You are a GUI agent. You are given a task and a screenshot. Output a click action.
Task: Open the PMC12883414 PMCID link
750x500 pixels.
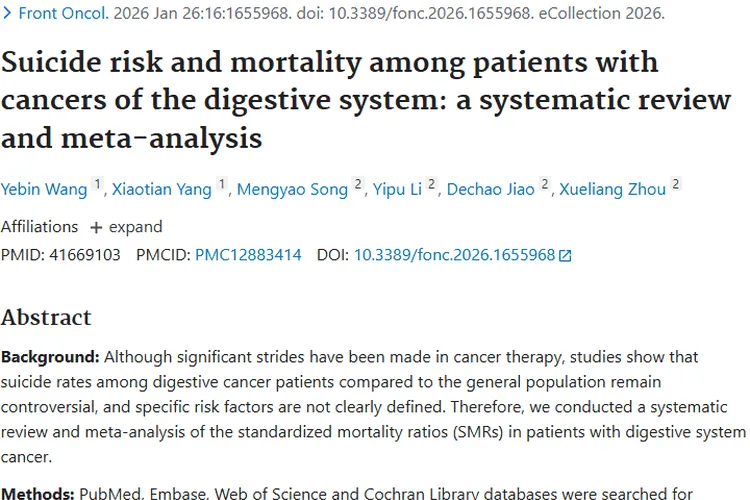coord(248,255)
